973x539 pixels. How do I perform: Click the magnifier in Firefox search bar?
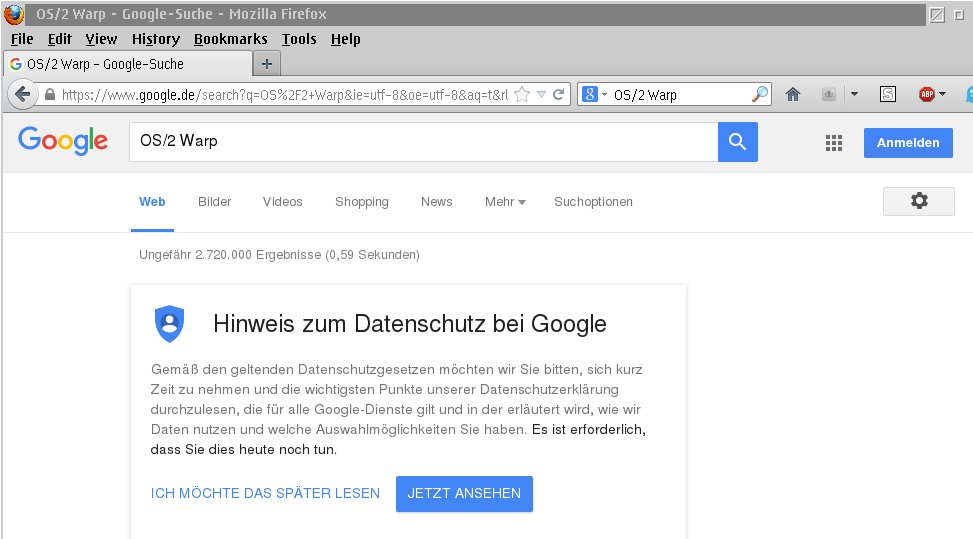tap(760, 94)
